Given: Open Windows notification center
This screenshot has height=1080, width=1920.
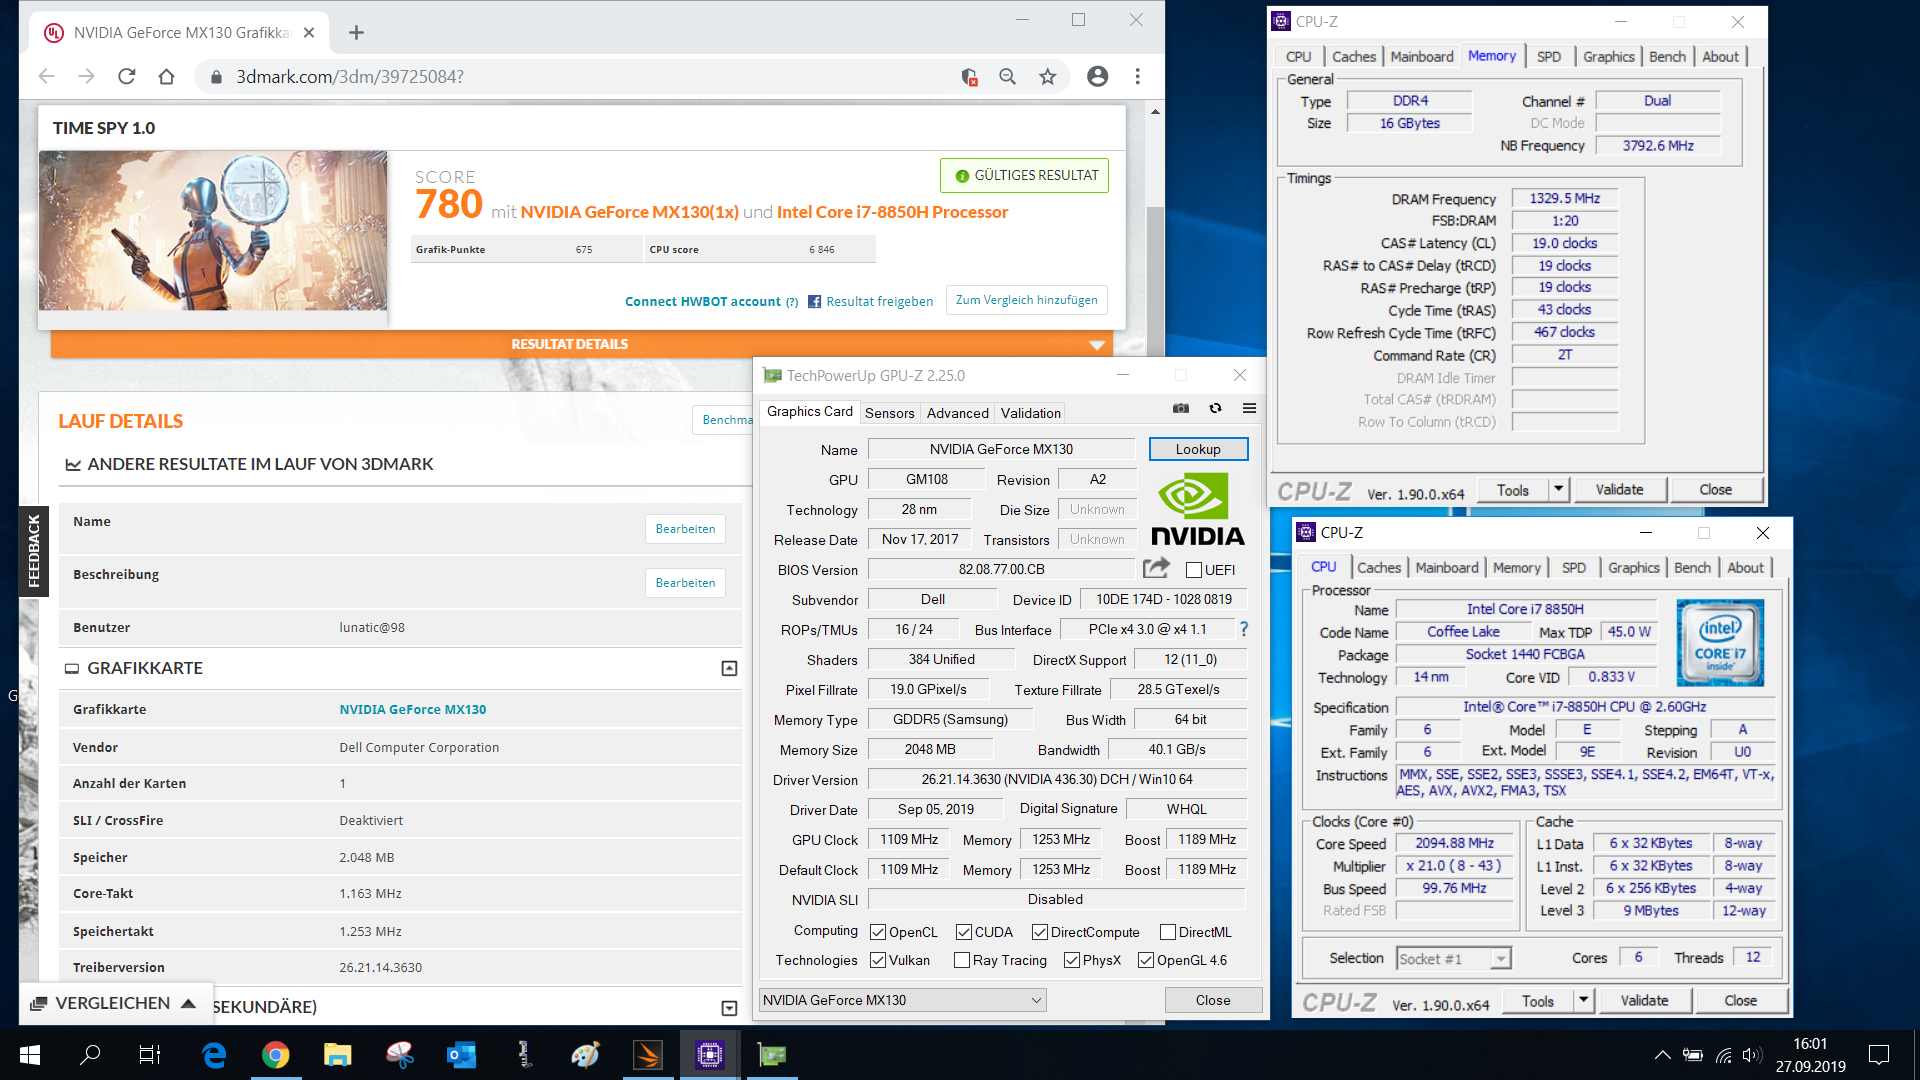Looking at the screenshot, I should [1879, 1054].
